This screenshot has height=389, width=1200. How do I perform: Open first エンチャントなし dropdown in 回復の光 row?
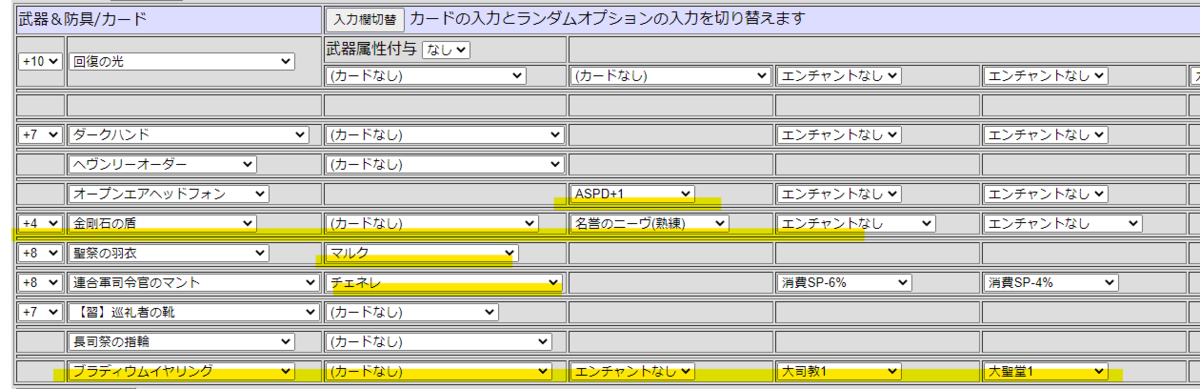click(x=840, y=75)
